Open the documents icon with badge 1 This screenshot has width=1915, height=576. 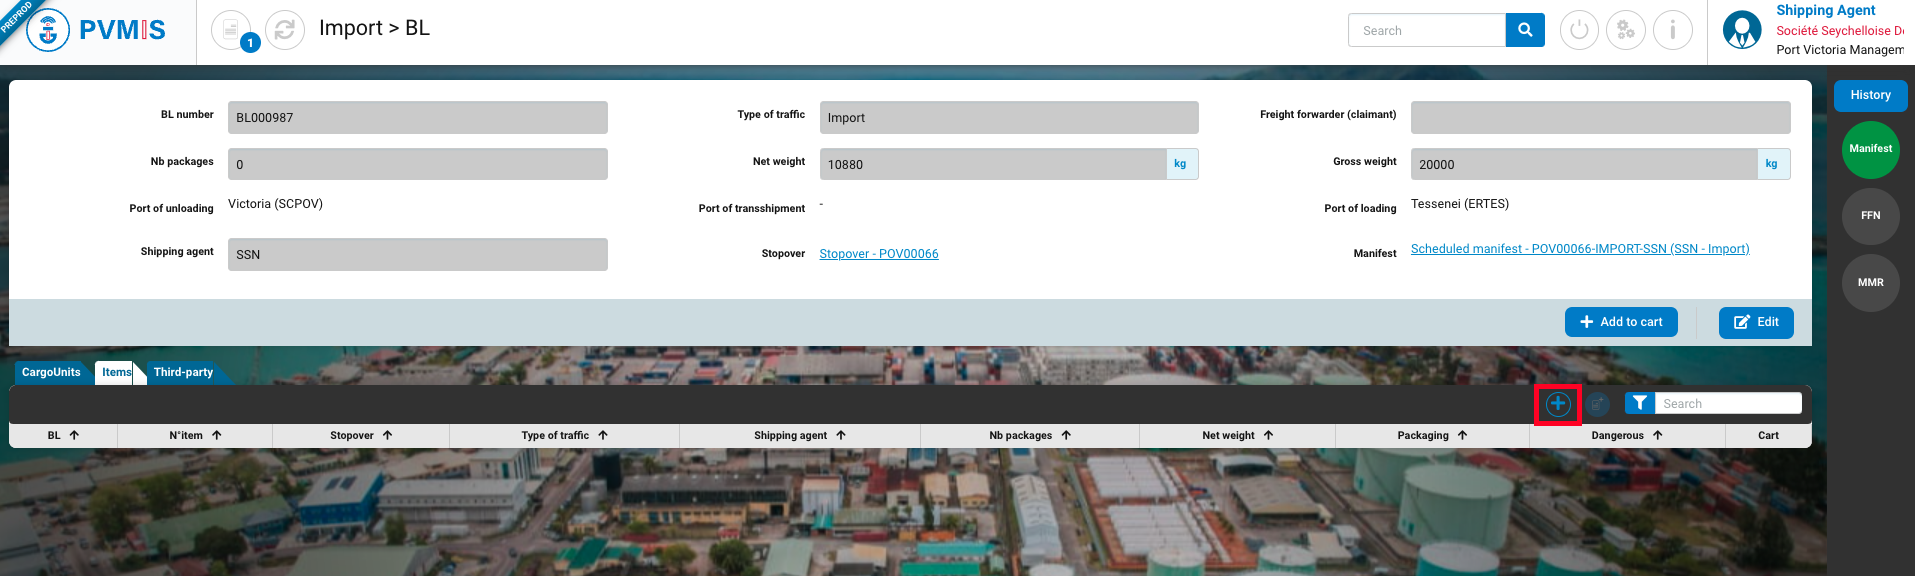coord(231,30)
